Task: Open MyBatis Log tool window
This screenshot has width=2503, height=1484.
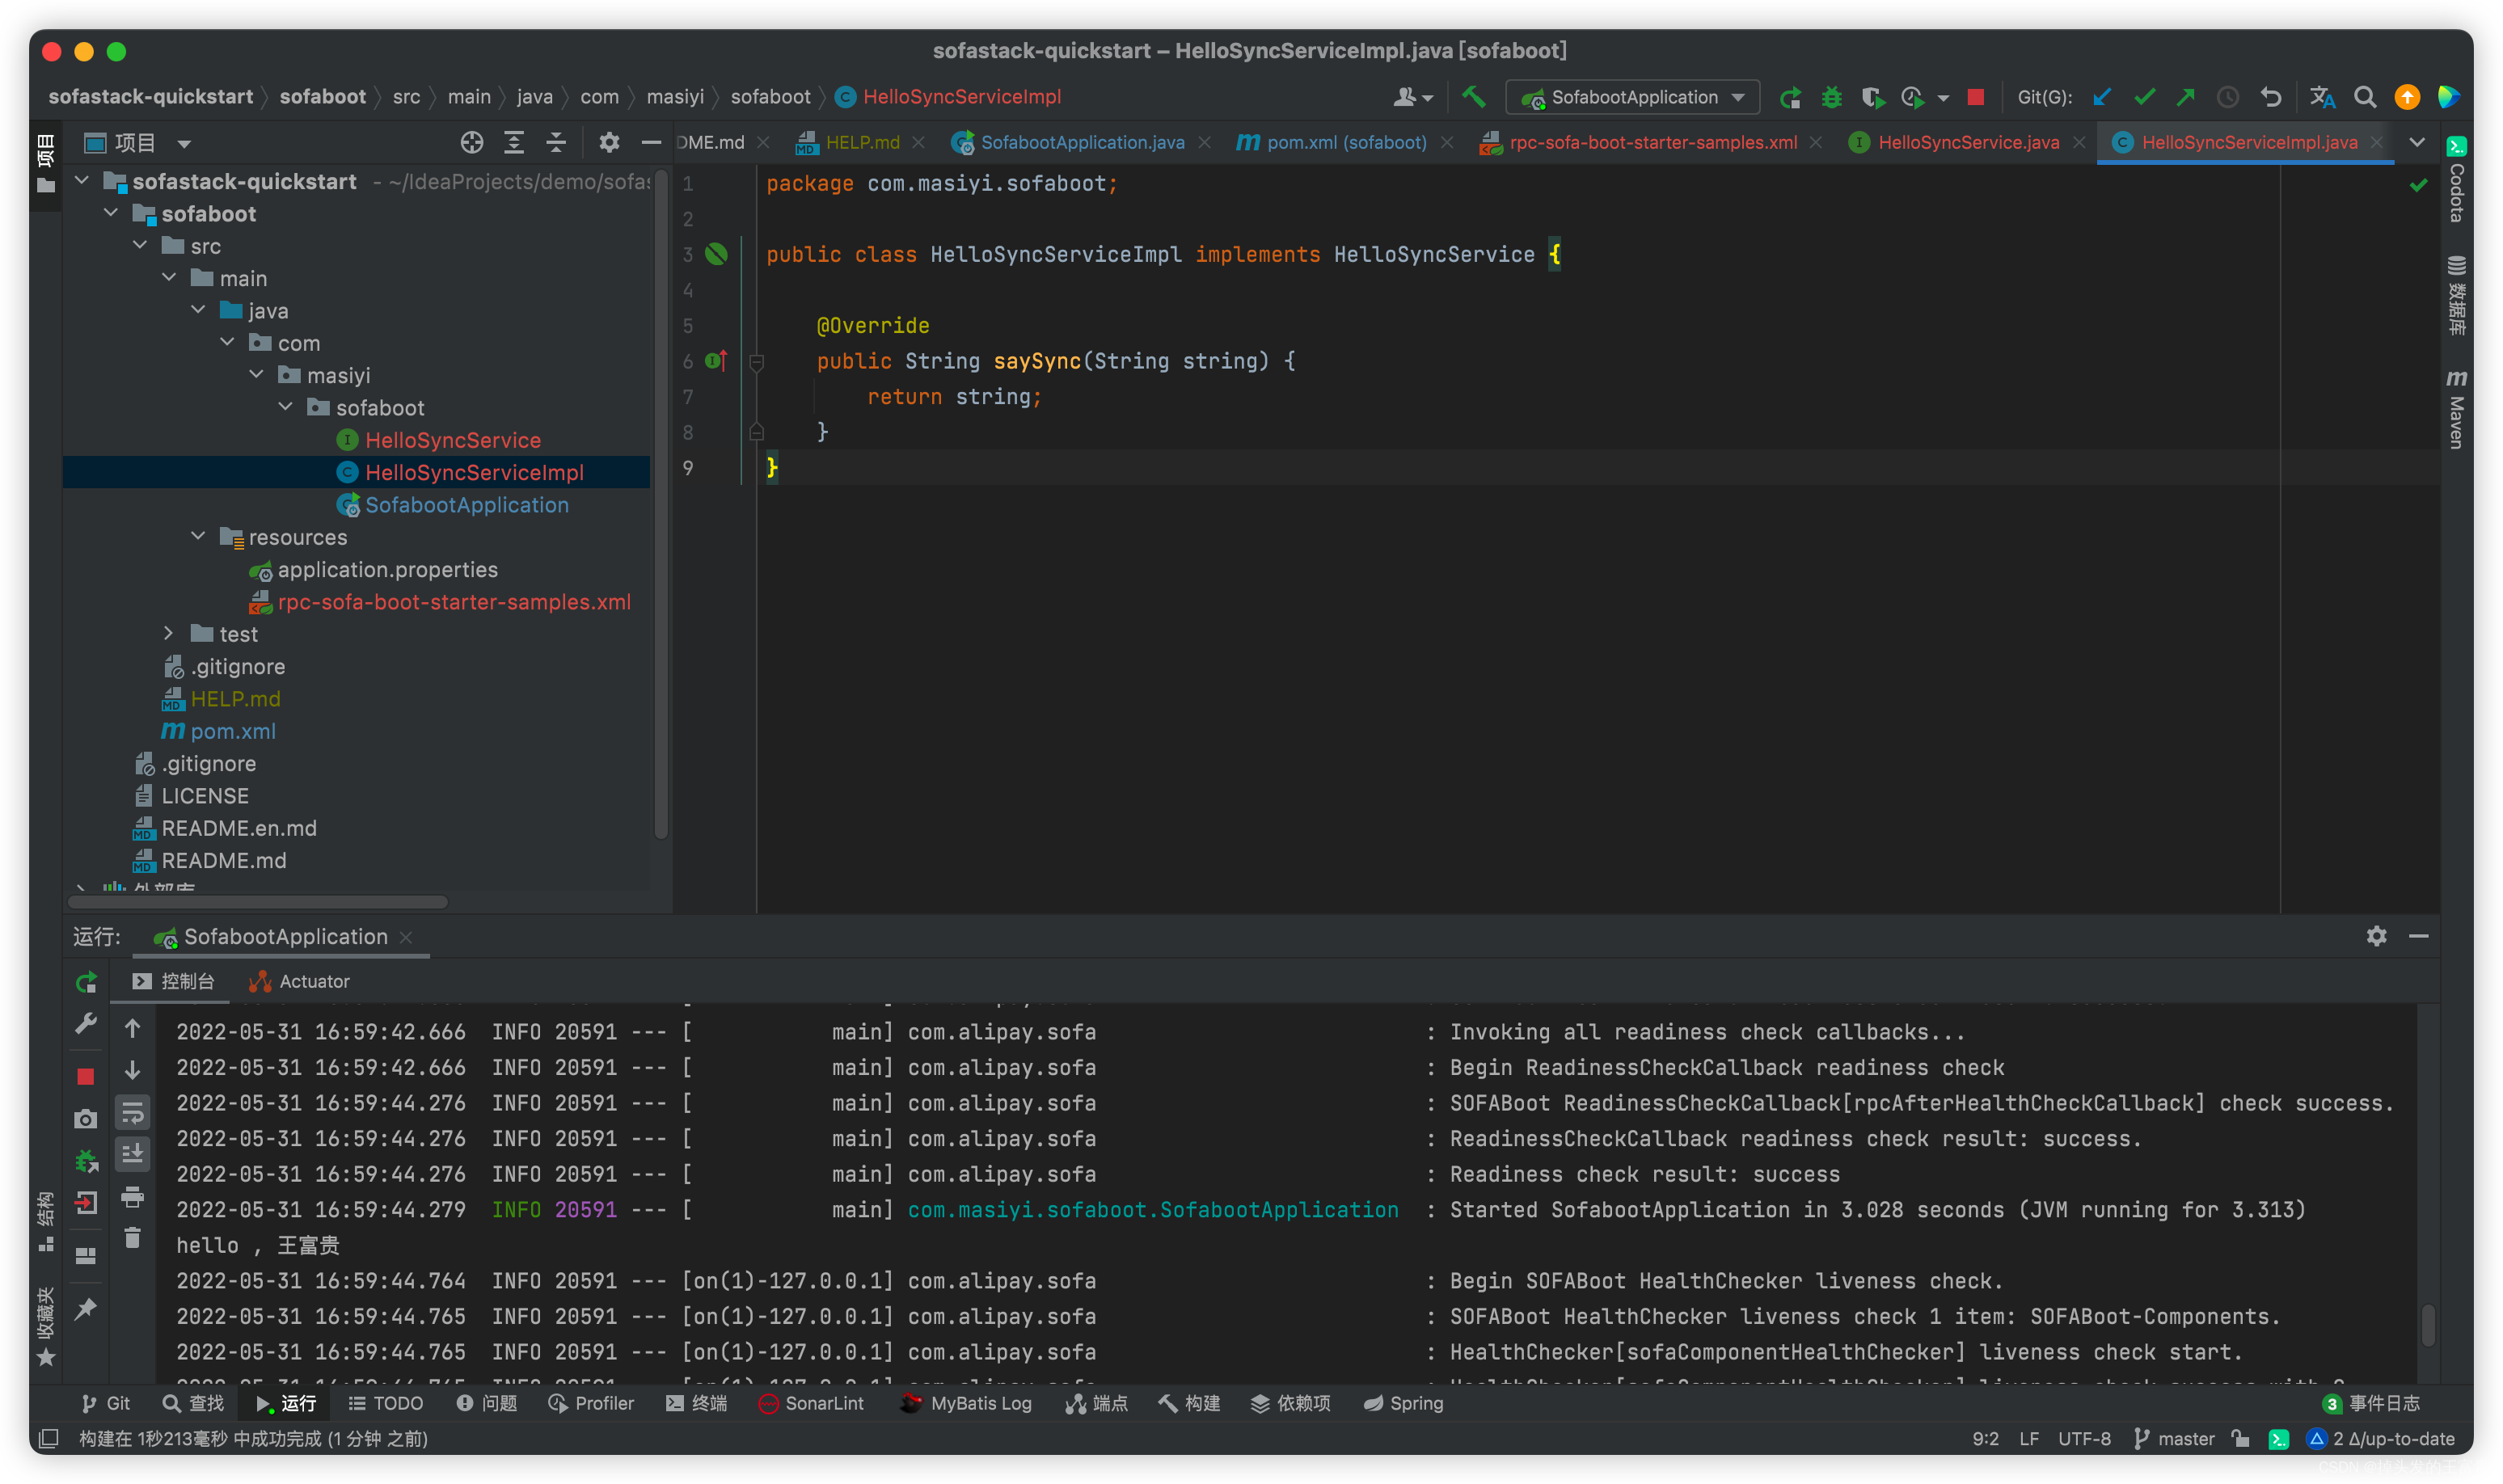Action: pyautogui.click(x=966, y=1403)
